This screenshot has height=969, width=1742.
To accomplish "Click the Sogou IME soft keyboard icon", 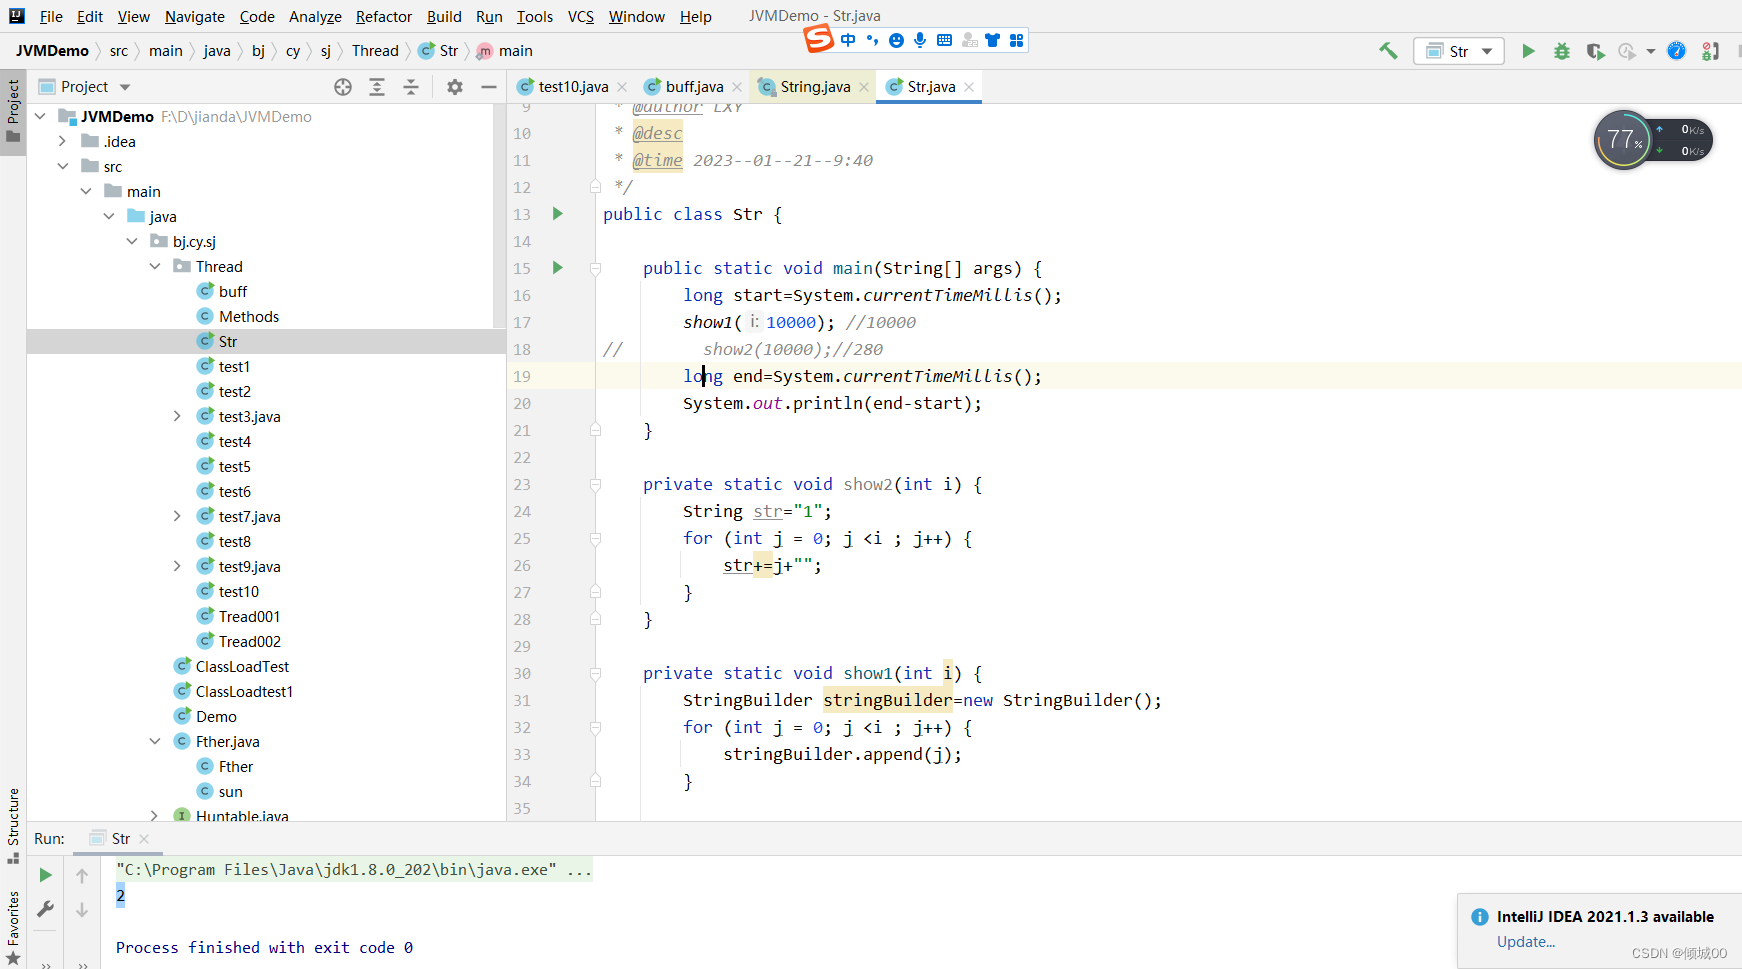I will click(944, 40).
